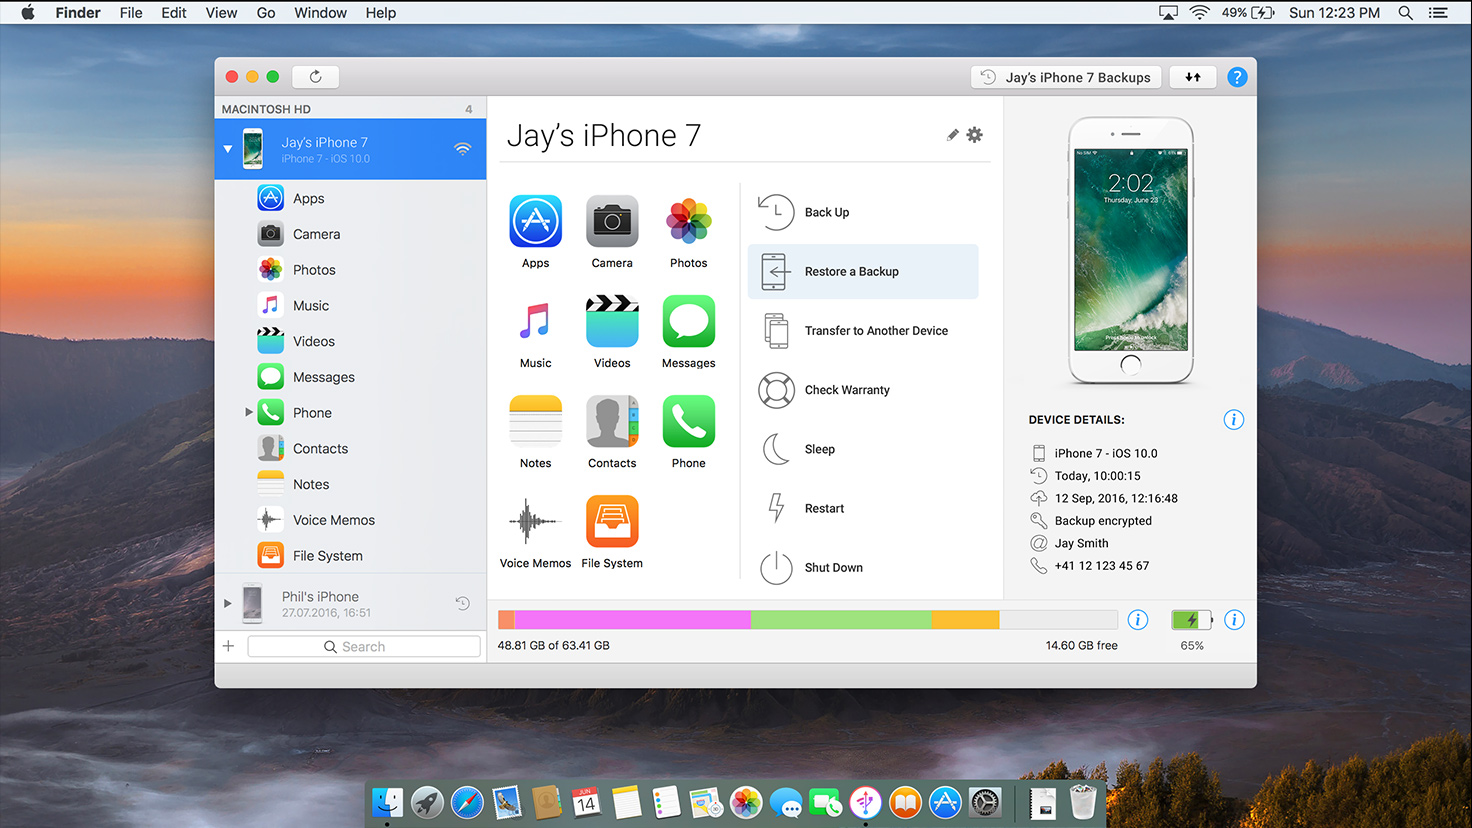Collapse the Jay's iPhone 7 tree

(x=228, y=149)
